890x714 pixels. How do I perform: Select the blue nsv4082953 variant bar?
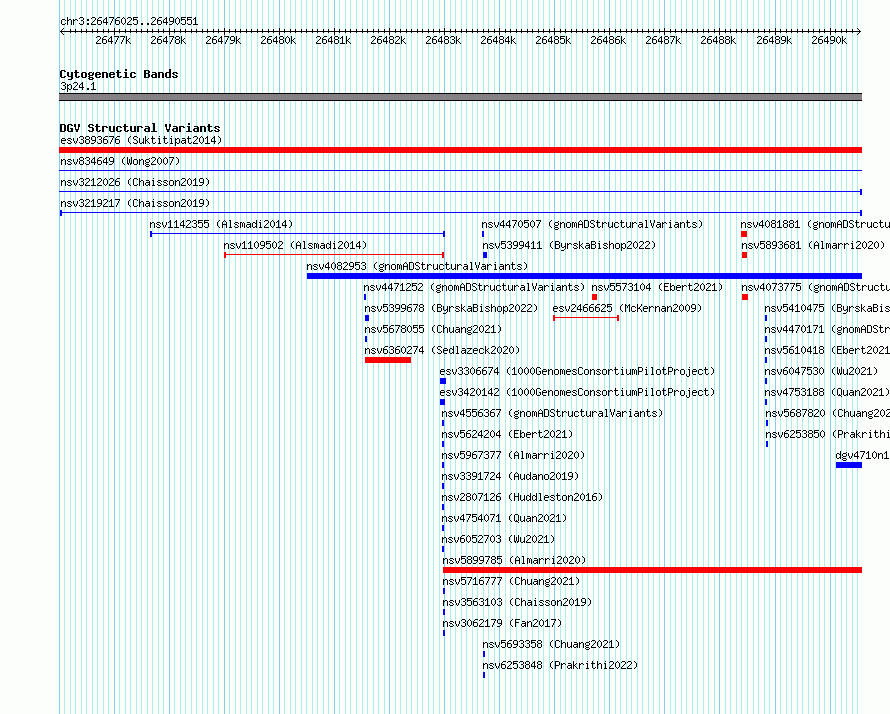(584, 276)
